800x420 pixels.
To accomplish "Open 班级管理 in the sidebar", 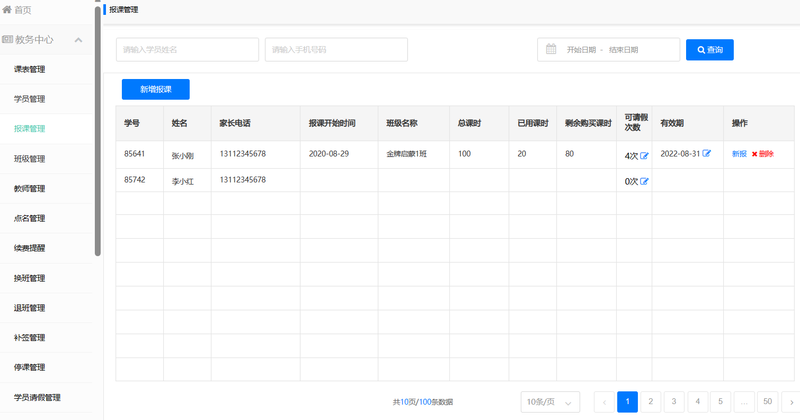I will tap(30, 159).
